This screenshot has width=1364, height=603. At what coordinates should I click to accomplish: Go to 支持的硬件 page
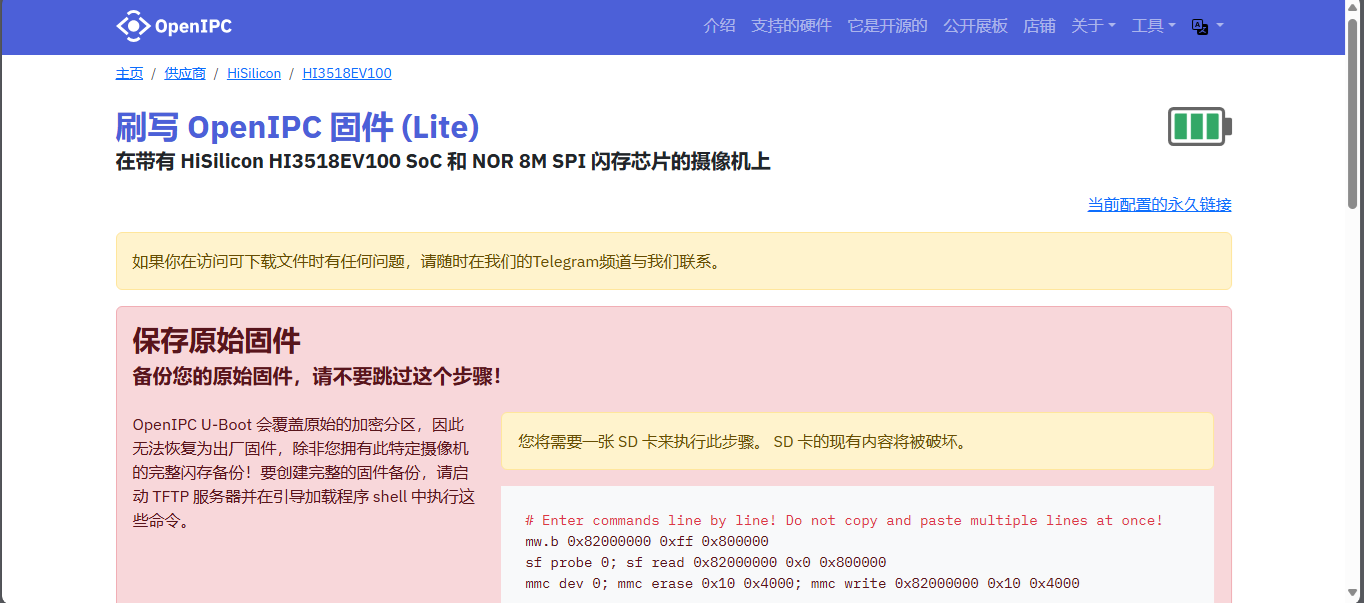(791, 26)
